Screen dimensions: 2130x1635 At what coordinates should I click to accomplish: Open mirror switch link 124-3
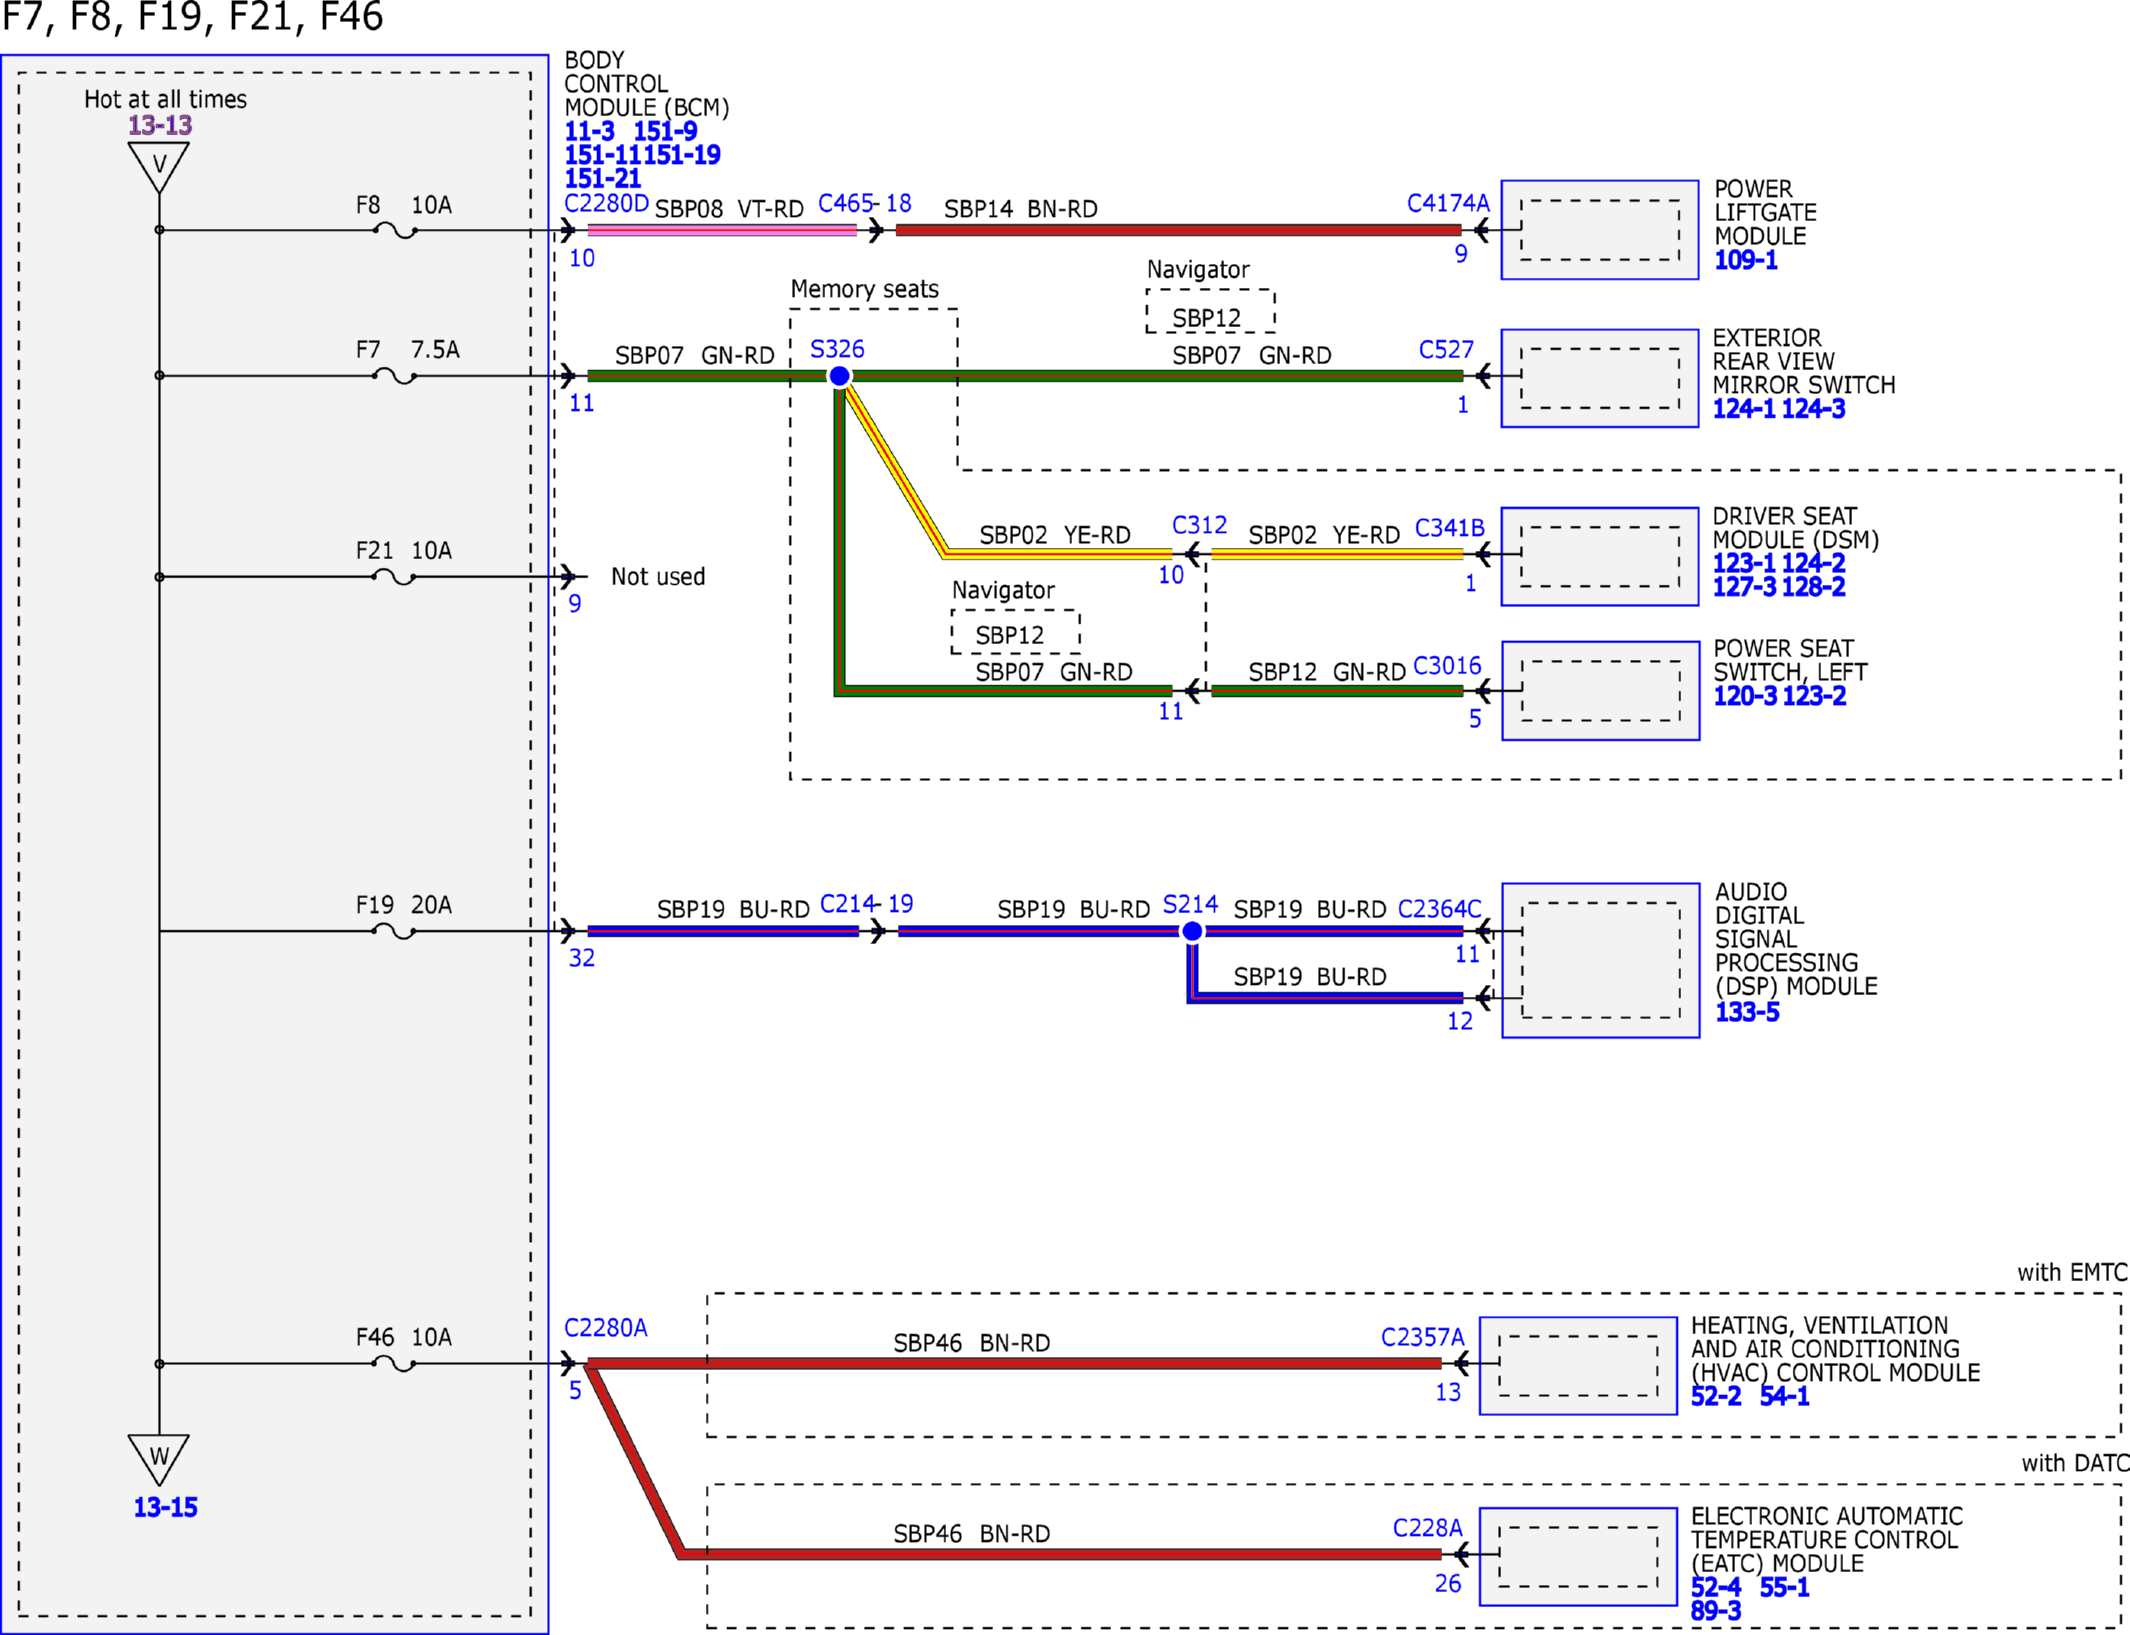[1813, 409]
